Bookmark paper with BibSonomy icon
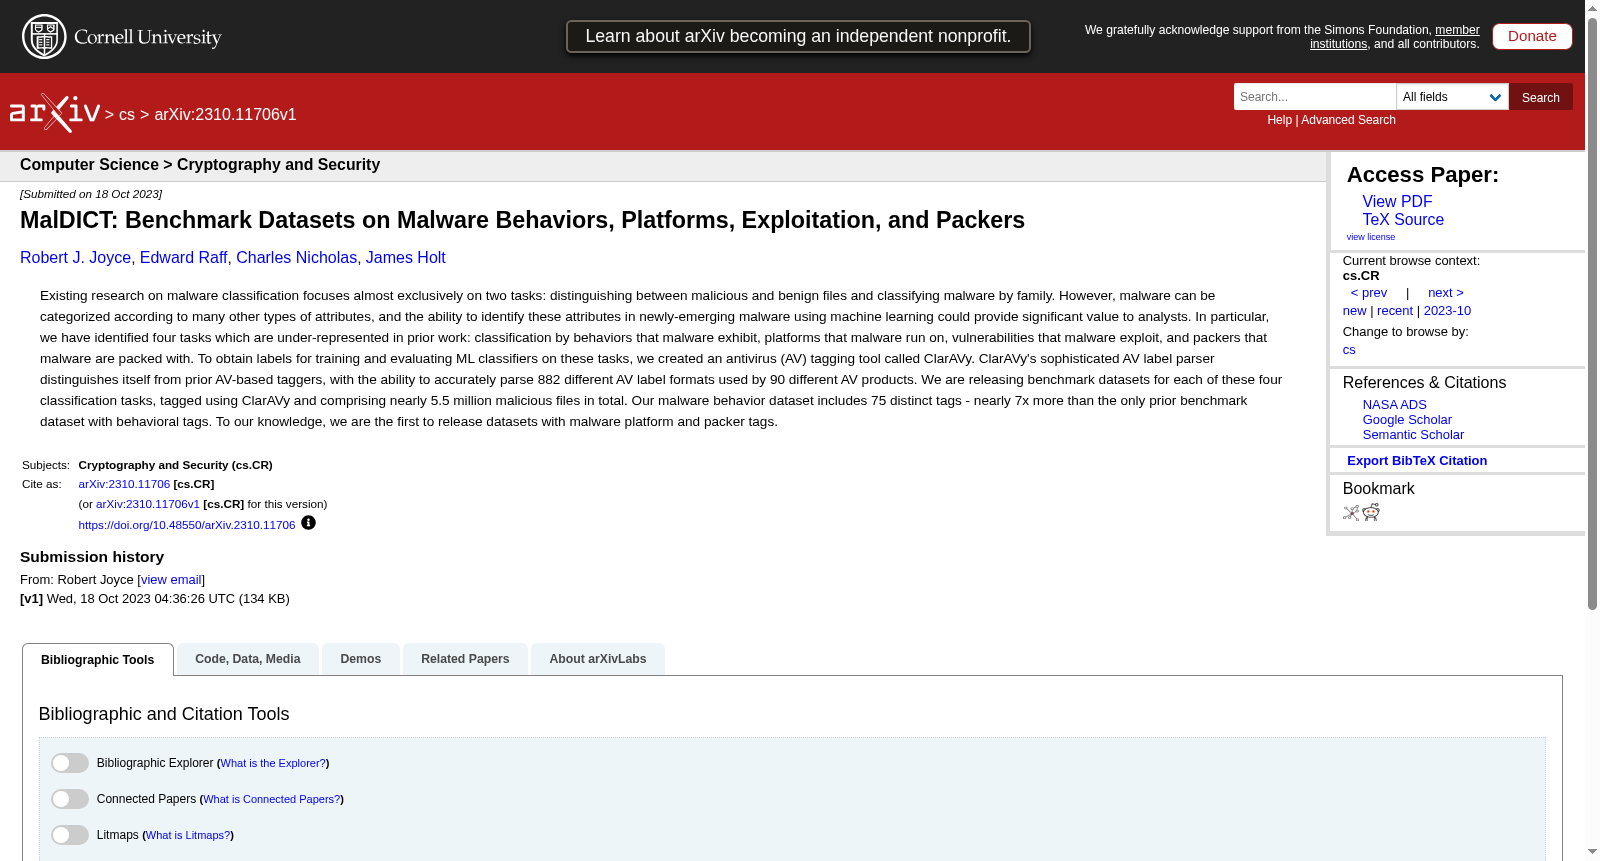This screenshot has width=1600, height=861. click(1351, 513)
